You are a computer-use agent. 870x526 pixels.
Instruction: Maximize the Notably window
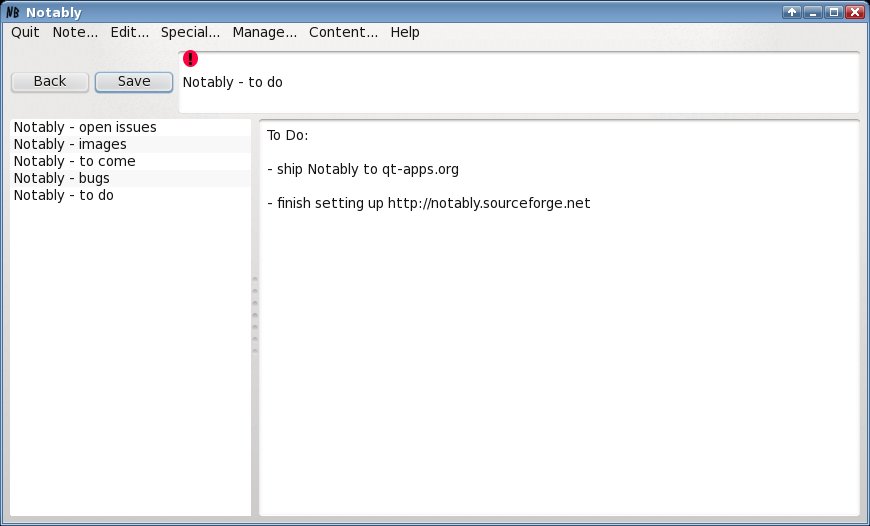[x=833, y=12]
